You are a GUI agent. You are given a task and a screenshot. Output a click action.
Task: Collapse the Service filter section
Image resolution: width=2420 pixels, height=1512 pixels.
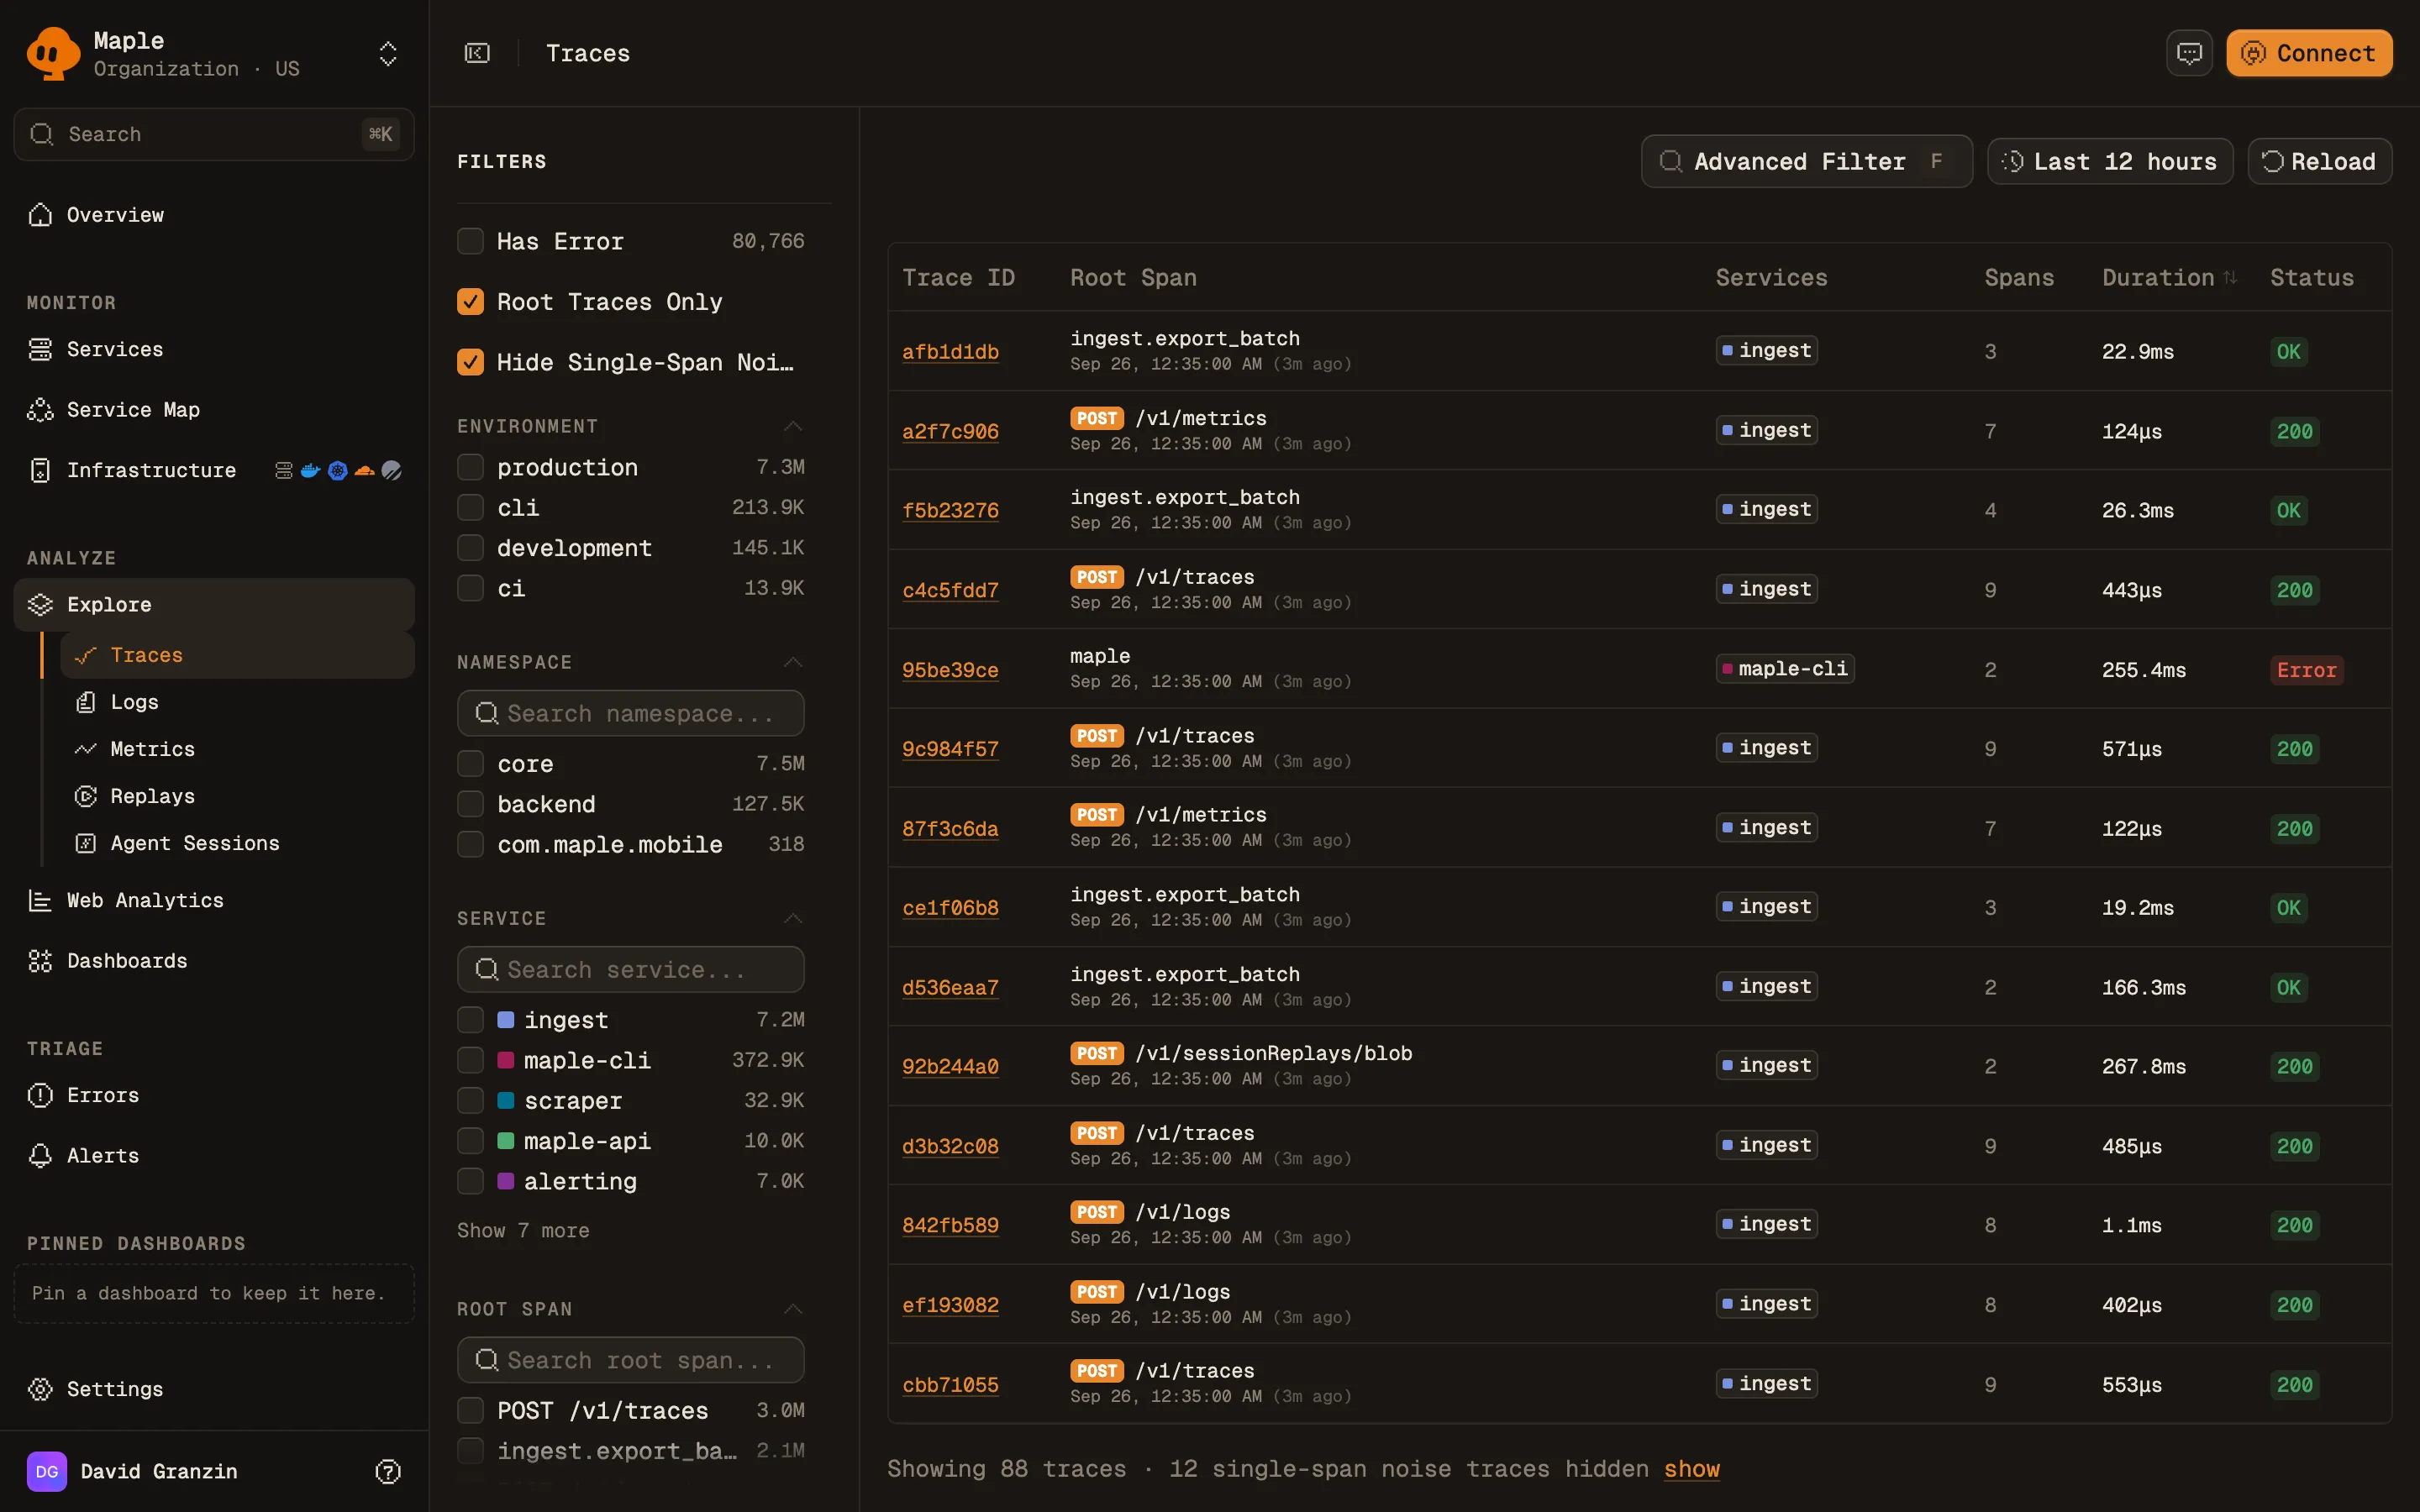coord(793,918)
